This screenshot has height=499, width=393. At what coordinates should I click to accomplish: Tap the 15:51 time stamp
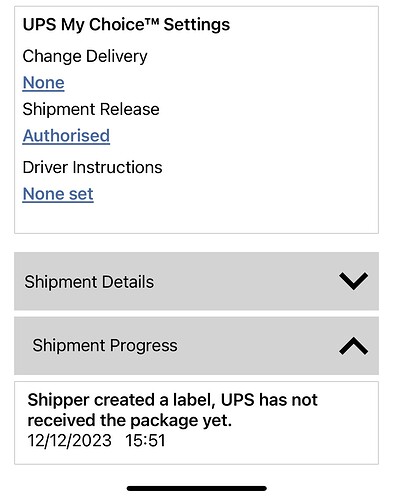tap(145, 440)
